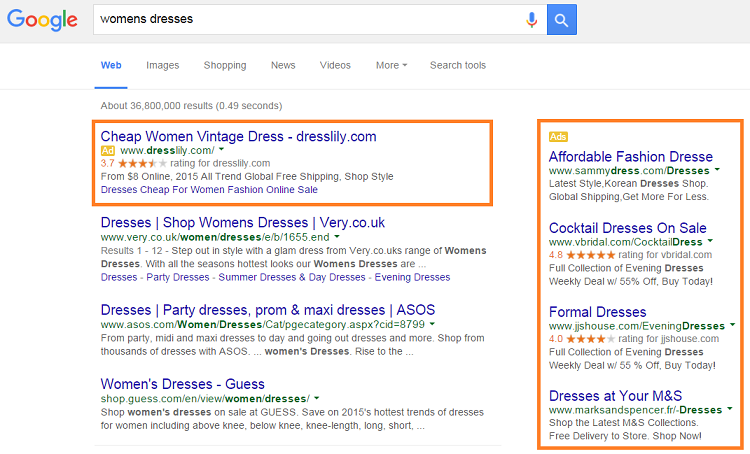Expand the More menu dropdown

point(391,66)
